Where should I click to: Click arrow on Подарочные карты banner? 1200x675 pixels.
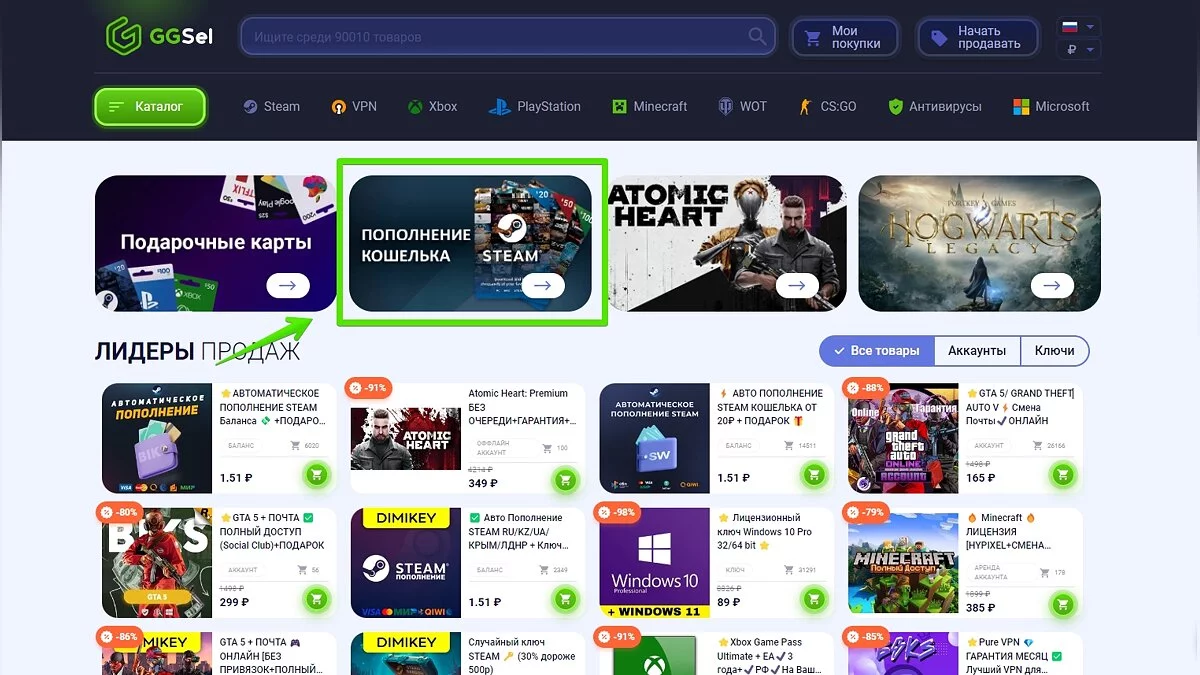click(x=288, y=286)
